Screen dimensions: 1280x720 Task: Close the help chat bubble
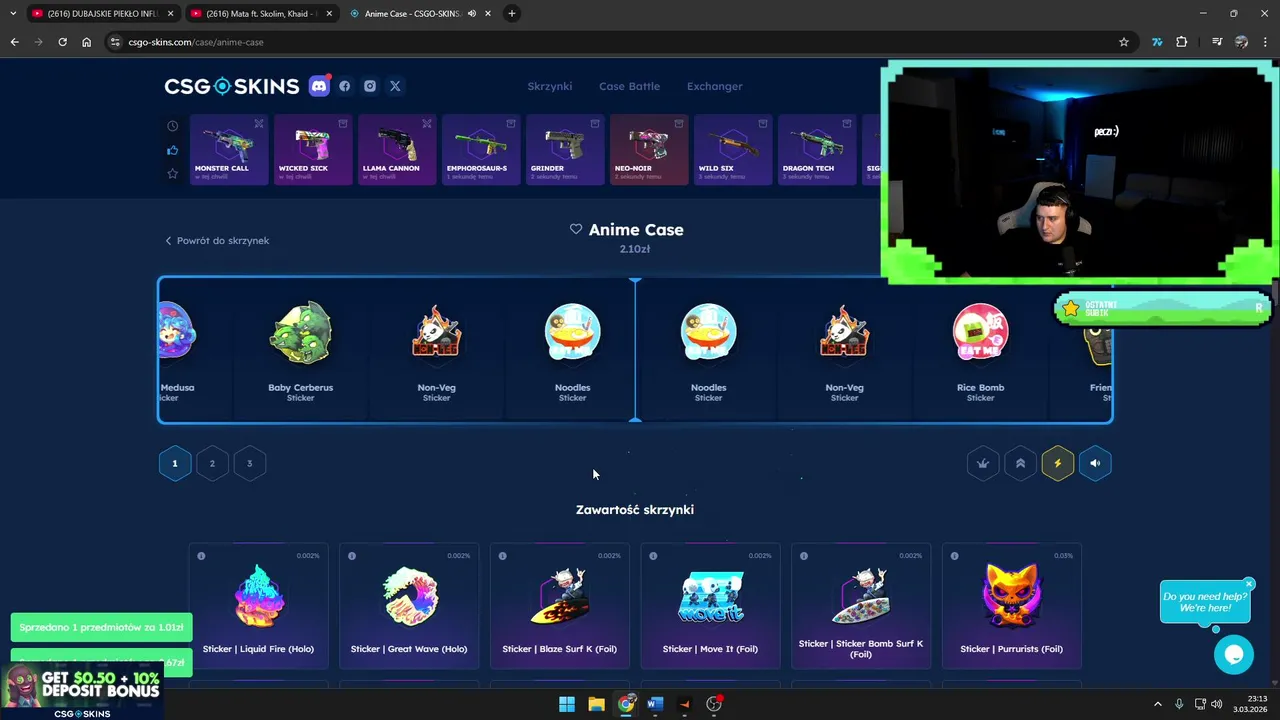pos(1249,584)
